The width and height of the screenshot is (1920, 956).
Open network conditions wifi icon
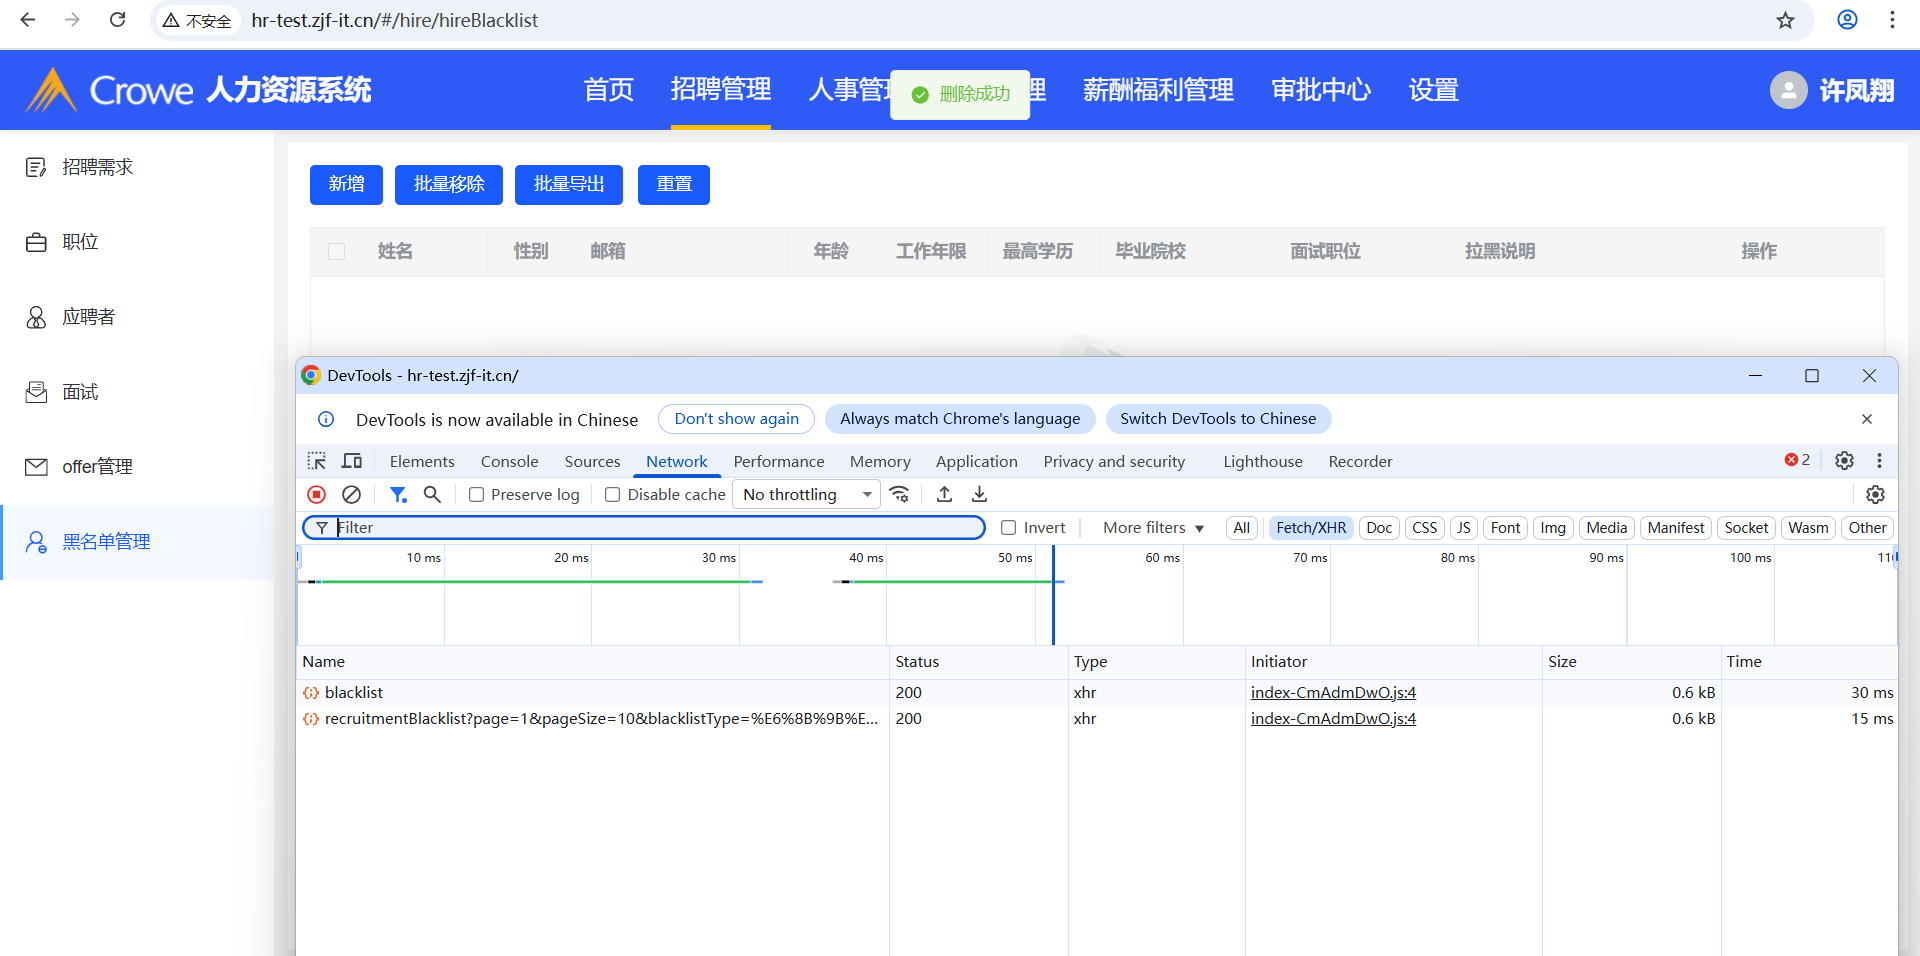(x=900, y=494)
